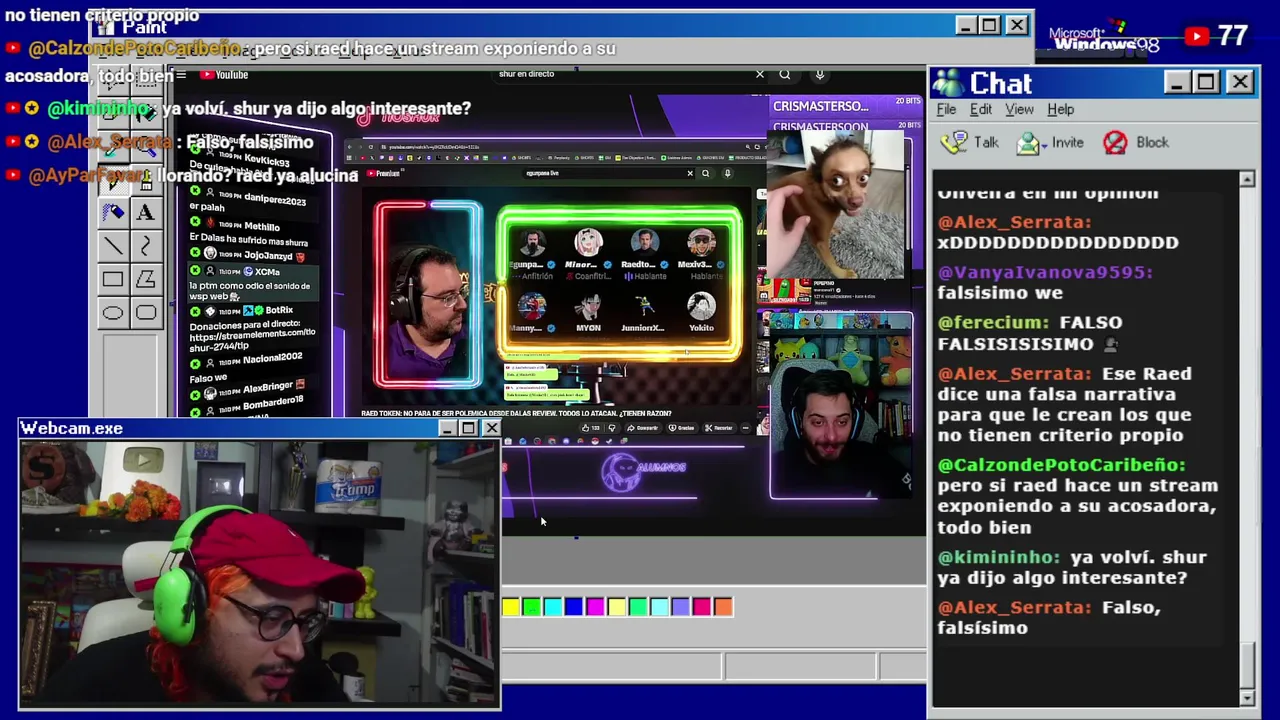This screenshot has width=1280, height=720.
Task: Pick the magenta color swatch
Action: pyautogui.click(x=595, y=606)
